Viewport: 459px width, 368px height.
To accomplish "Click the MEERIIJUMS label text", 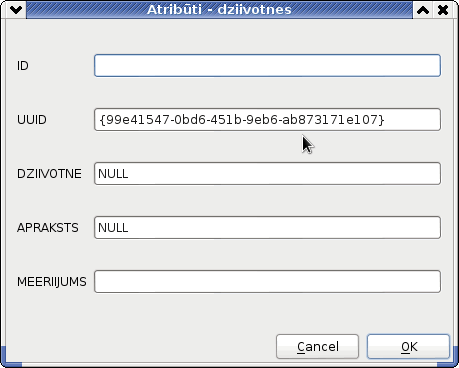I will (52, 282).
